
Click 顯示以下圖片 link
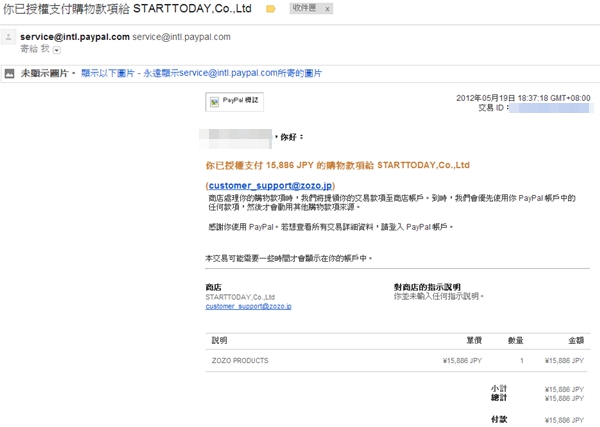point(108,73)
